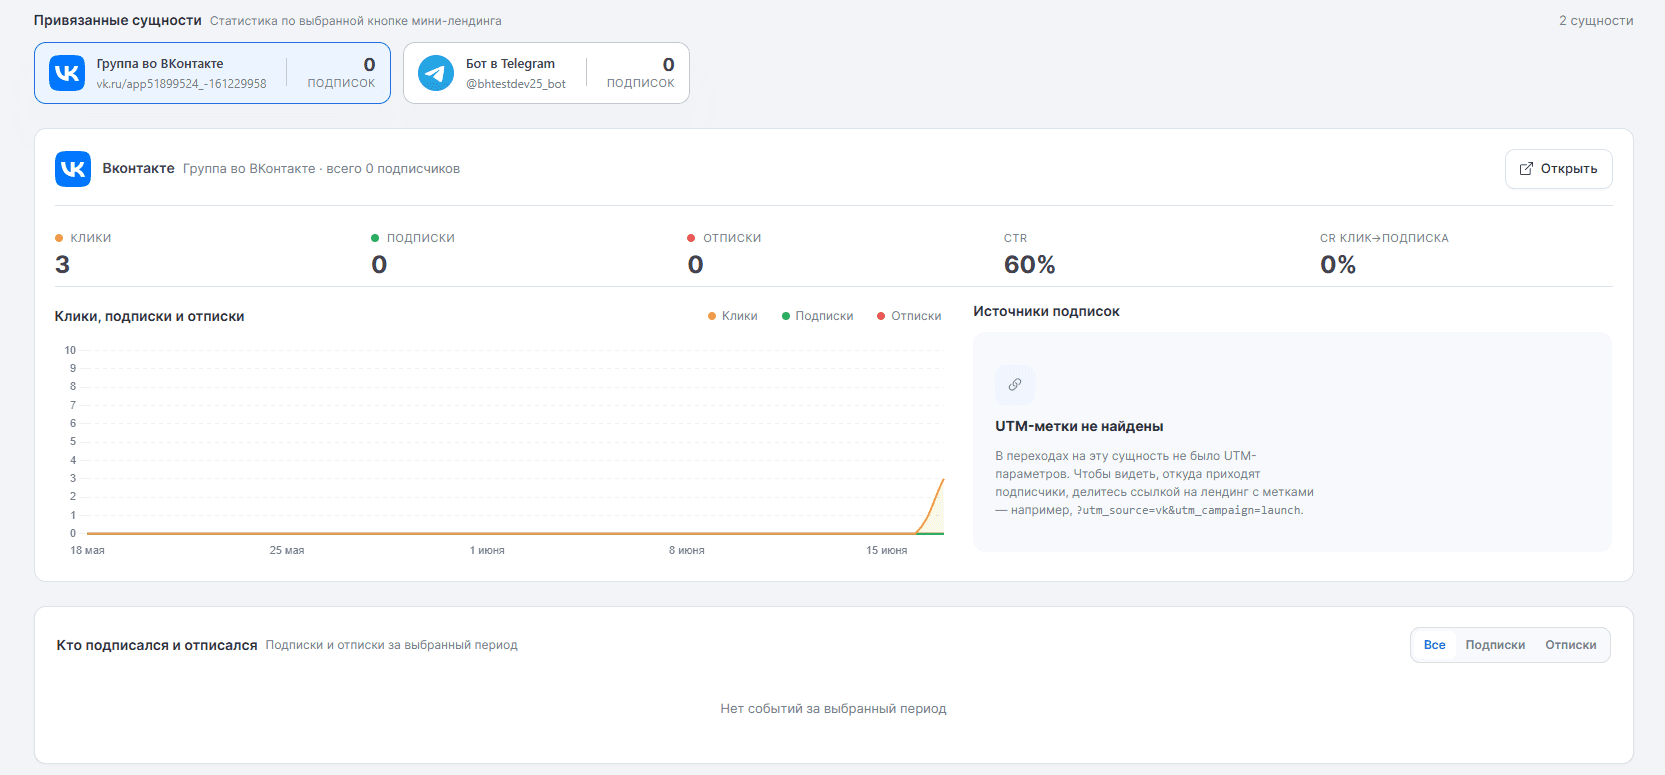The width and height of the screenshot is (1665, 775).
Task: Click the CTR 60% metric value
Action: [x=1030, y=265]
